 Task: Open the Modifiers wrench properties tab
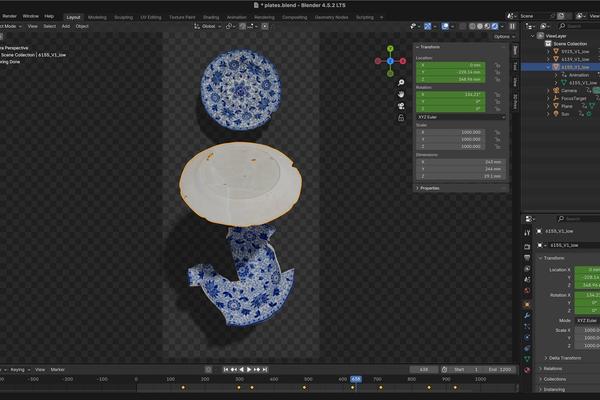pyautogui.click(x=527, y=315)
